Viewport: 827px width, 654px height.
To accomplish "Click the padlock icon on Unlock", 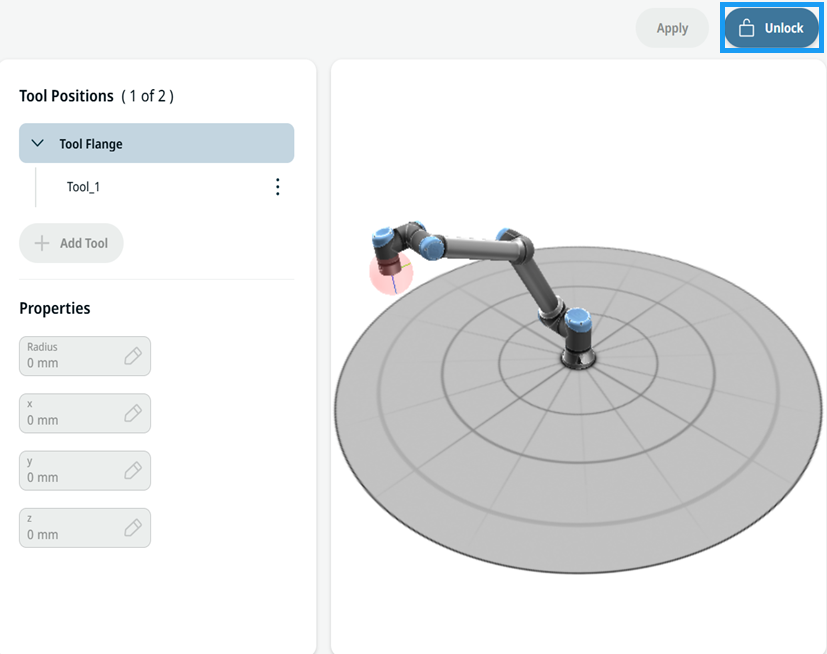I will (x=746, y=28).
